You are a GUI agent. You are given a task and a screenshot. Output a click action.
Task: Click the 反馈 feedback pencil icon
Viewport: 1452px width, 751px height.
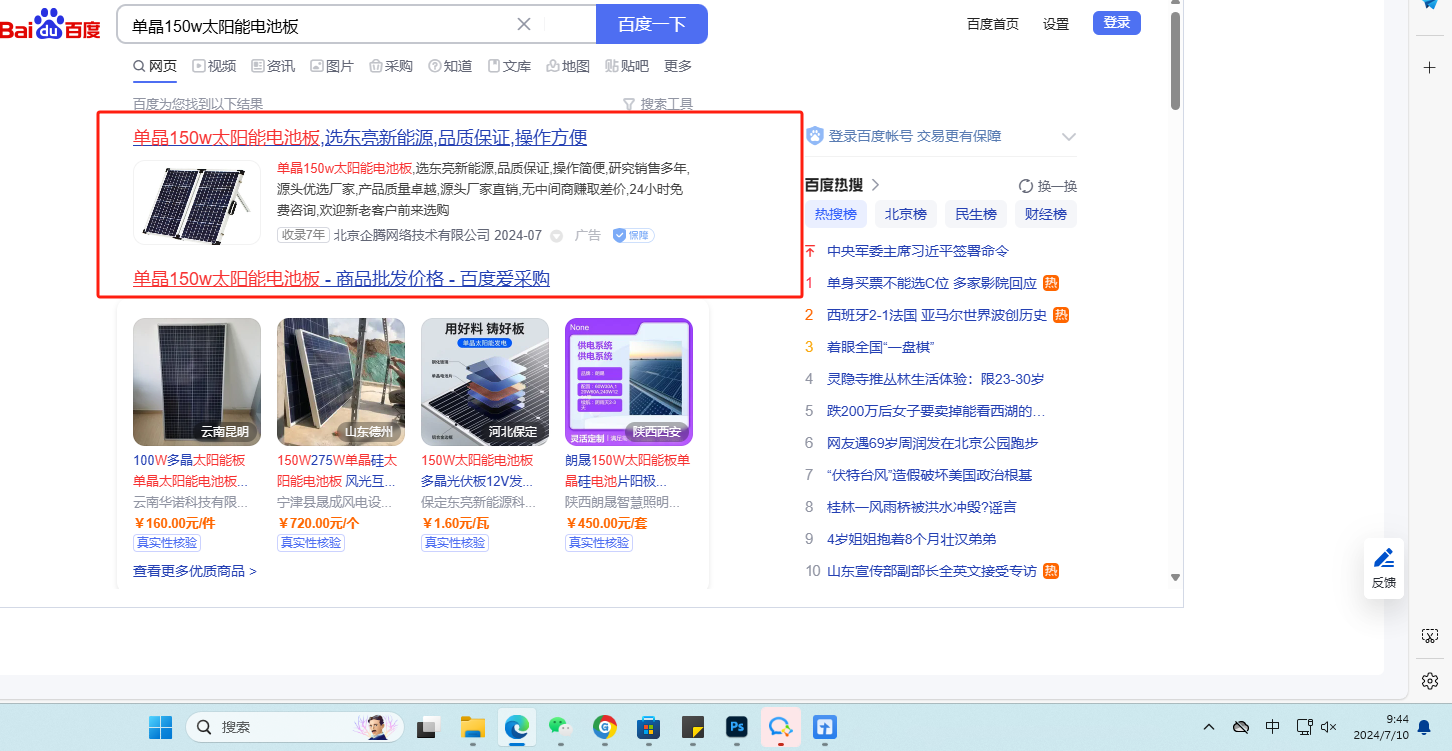[x=1384, y=559]
